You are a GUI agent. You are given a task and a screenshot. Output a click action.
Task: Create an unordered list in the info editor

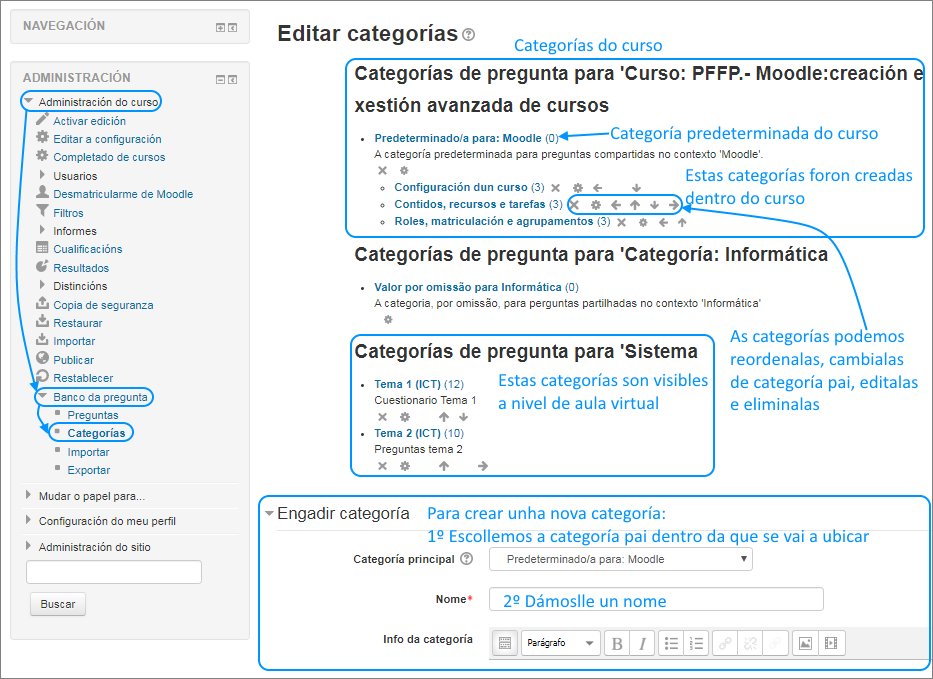[671, 643]
